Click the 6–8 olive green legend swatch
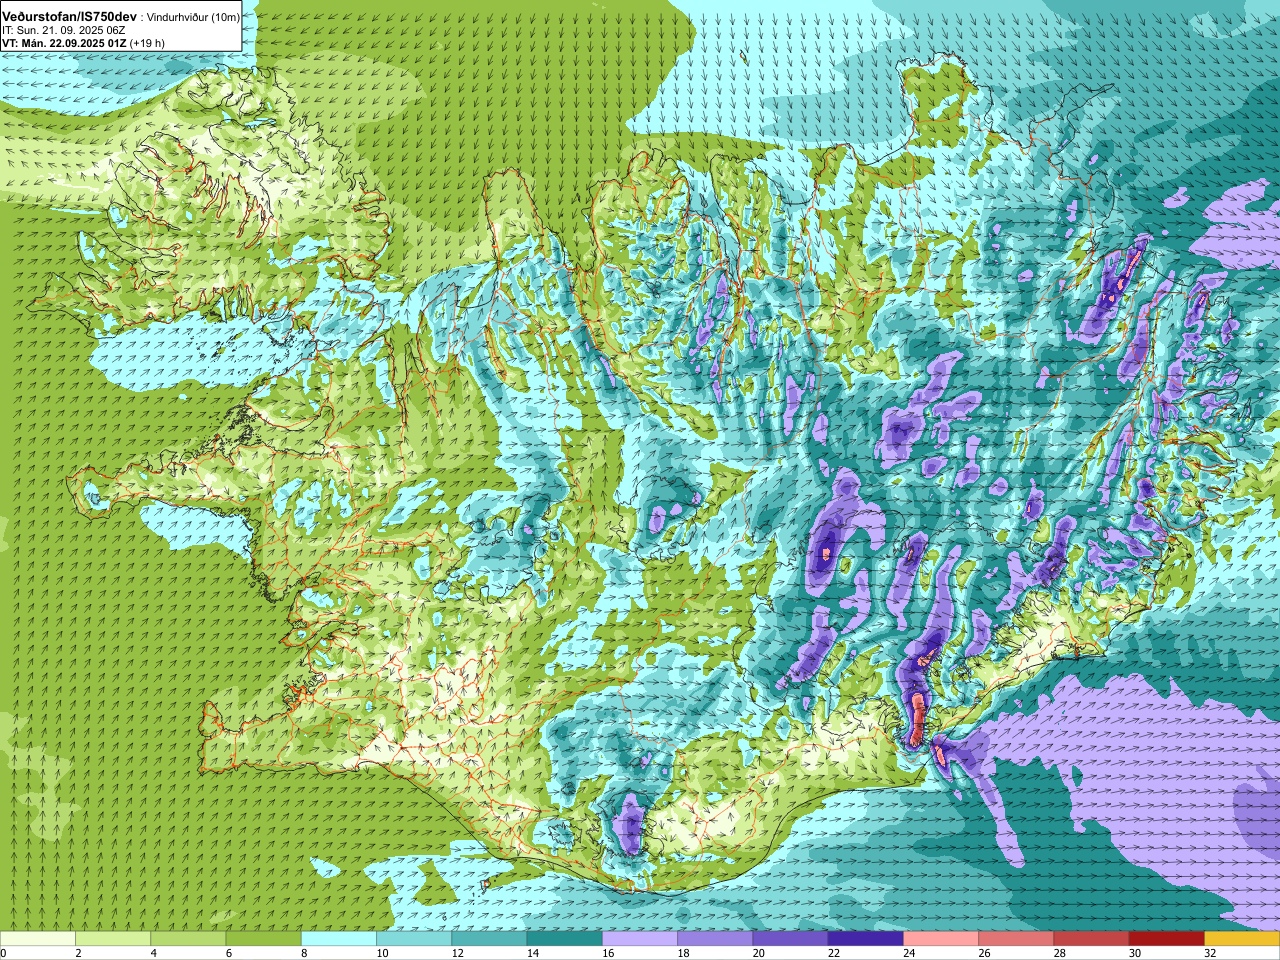Viewport: 1280px width, 960px height. pos(263,938)
